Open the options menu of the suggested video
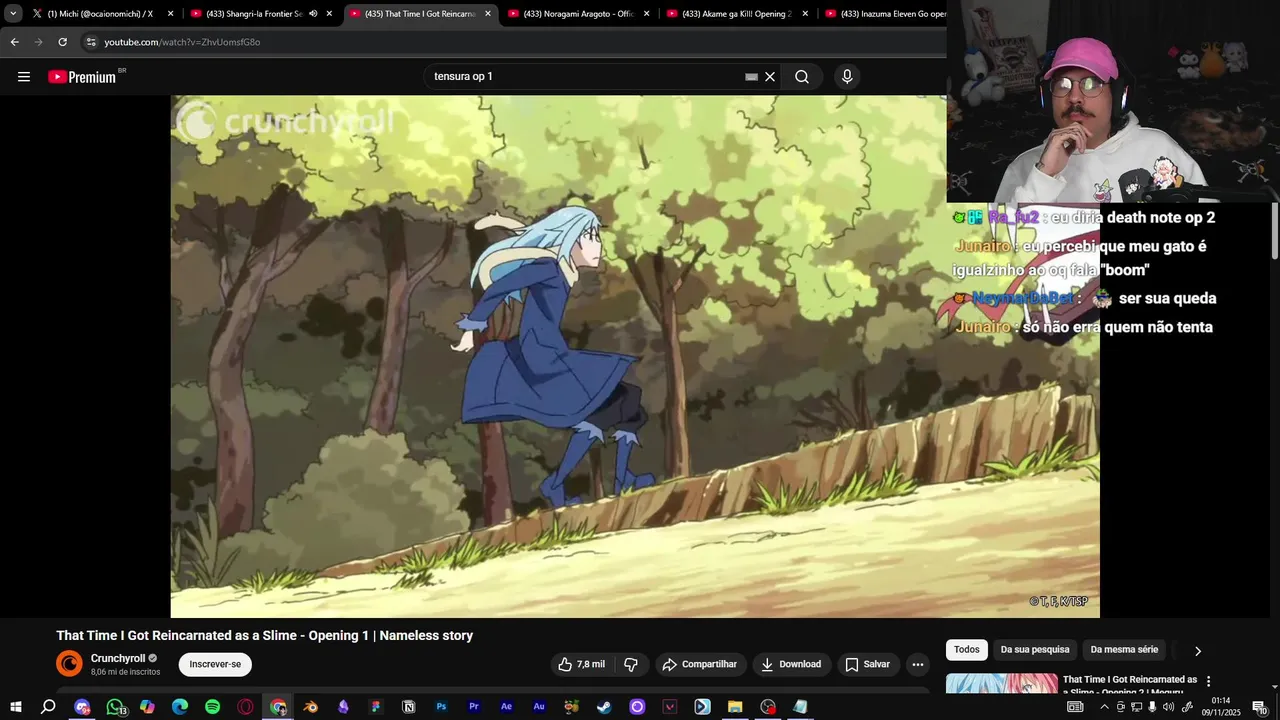Image resolution: width=1280 pixels, height=720 pixels. (x=1208, y=681)
